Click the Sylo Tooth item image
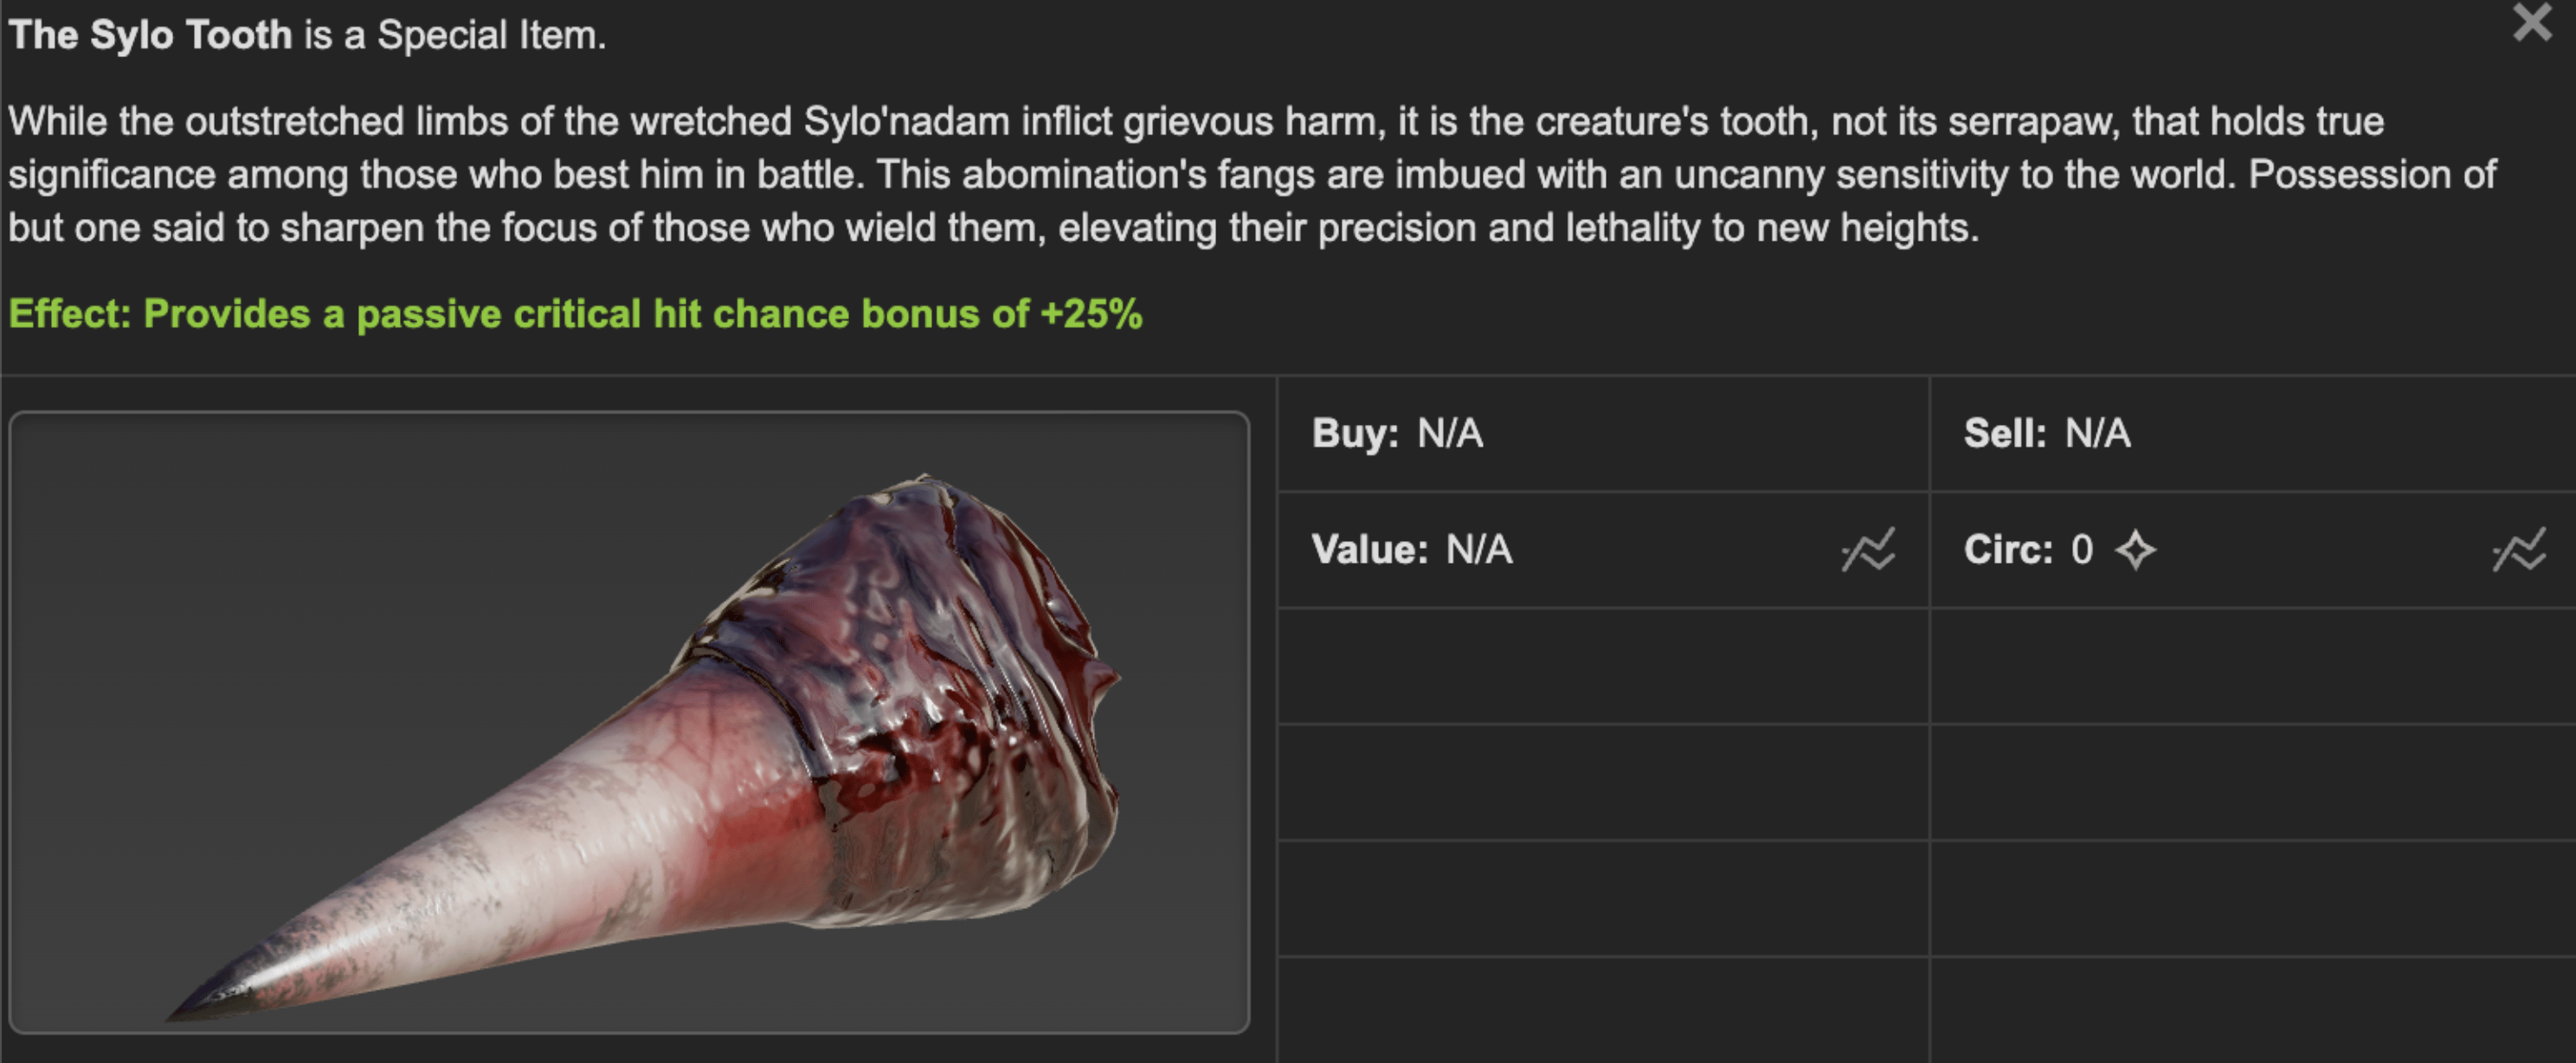This screenshot has height=1063, width=2576. click(x=629, y=722)
